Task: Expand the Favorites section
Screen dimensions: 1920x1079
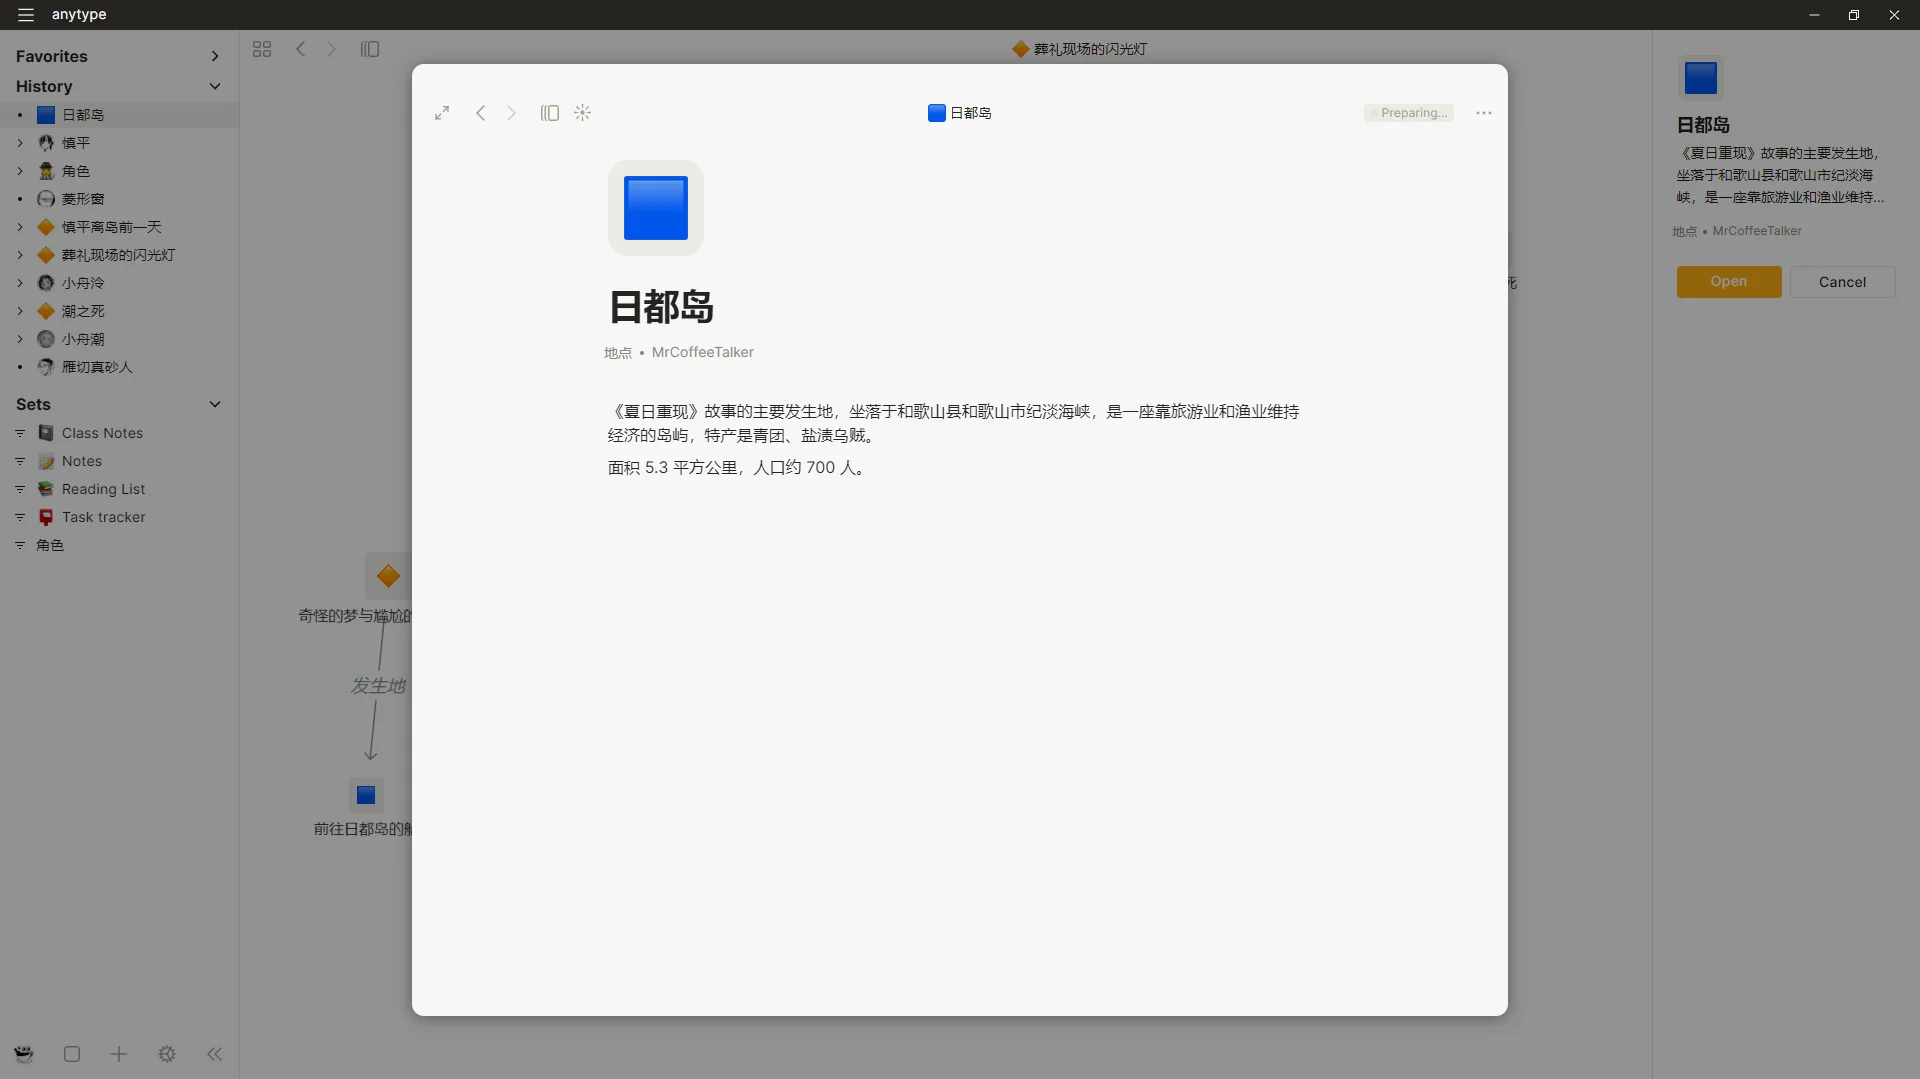Action: tap(214, 57)
